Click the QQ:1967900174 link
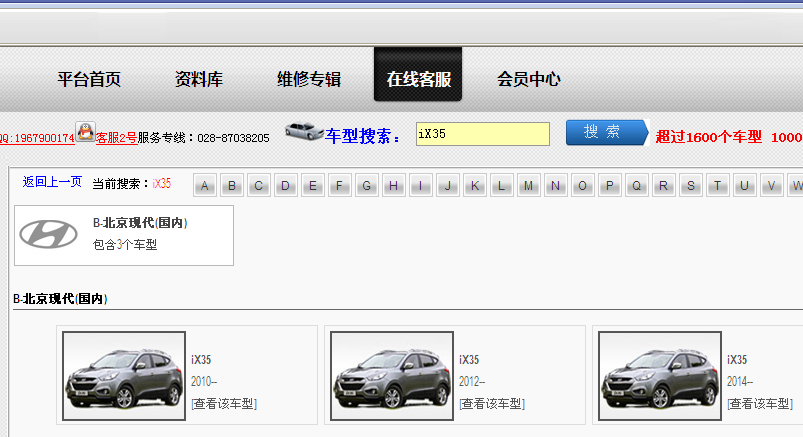Image resolution: width=803 pixels, height=437 pixels. click(37, 138)
